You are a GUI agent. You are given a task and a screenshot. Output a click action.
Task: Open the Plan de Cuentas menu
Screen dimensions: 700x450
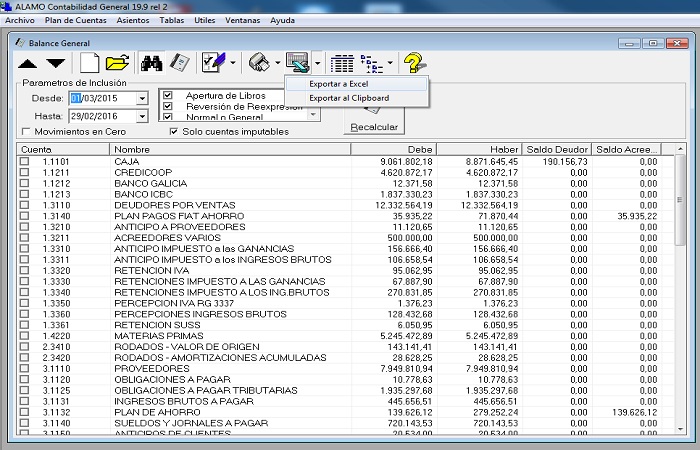75,20
